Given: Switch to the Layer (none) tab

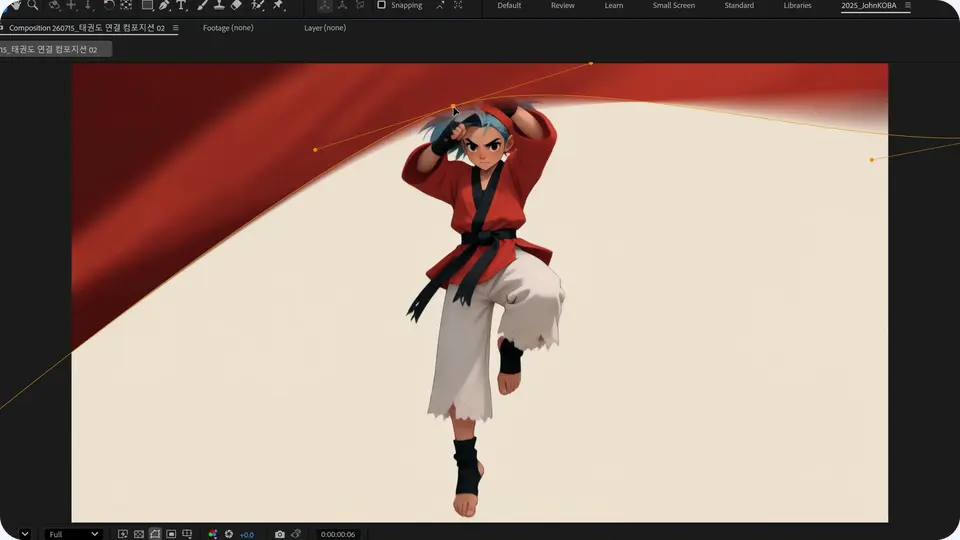Looking at the screenshot, I should tap(324, 28).
